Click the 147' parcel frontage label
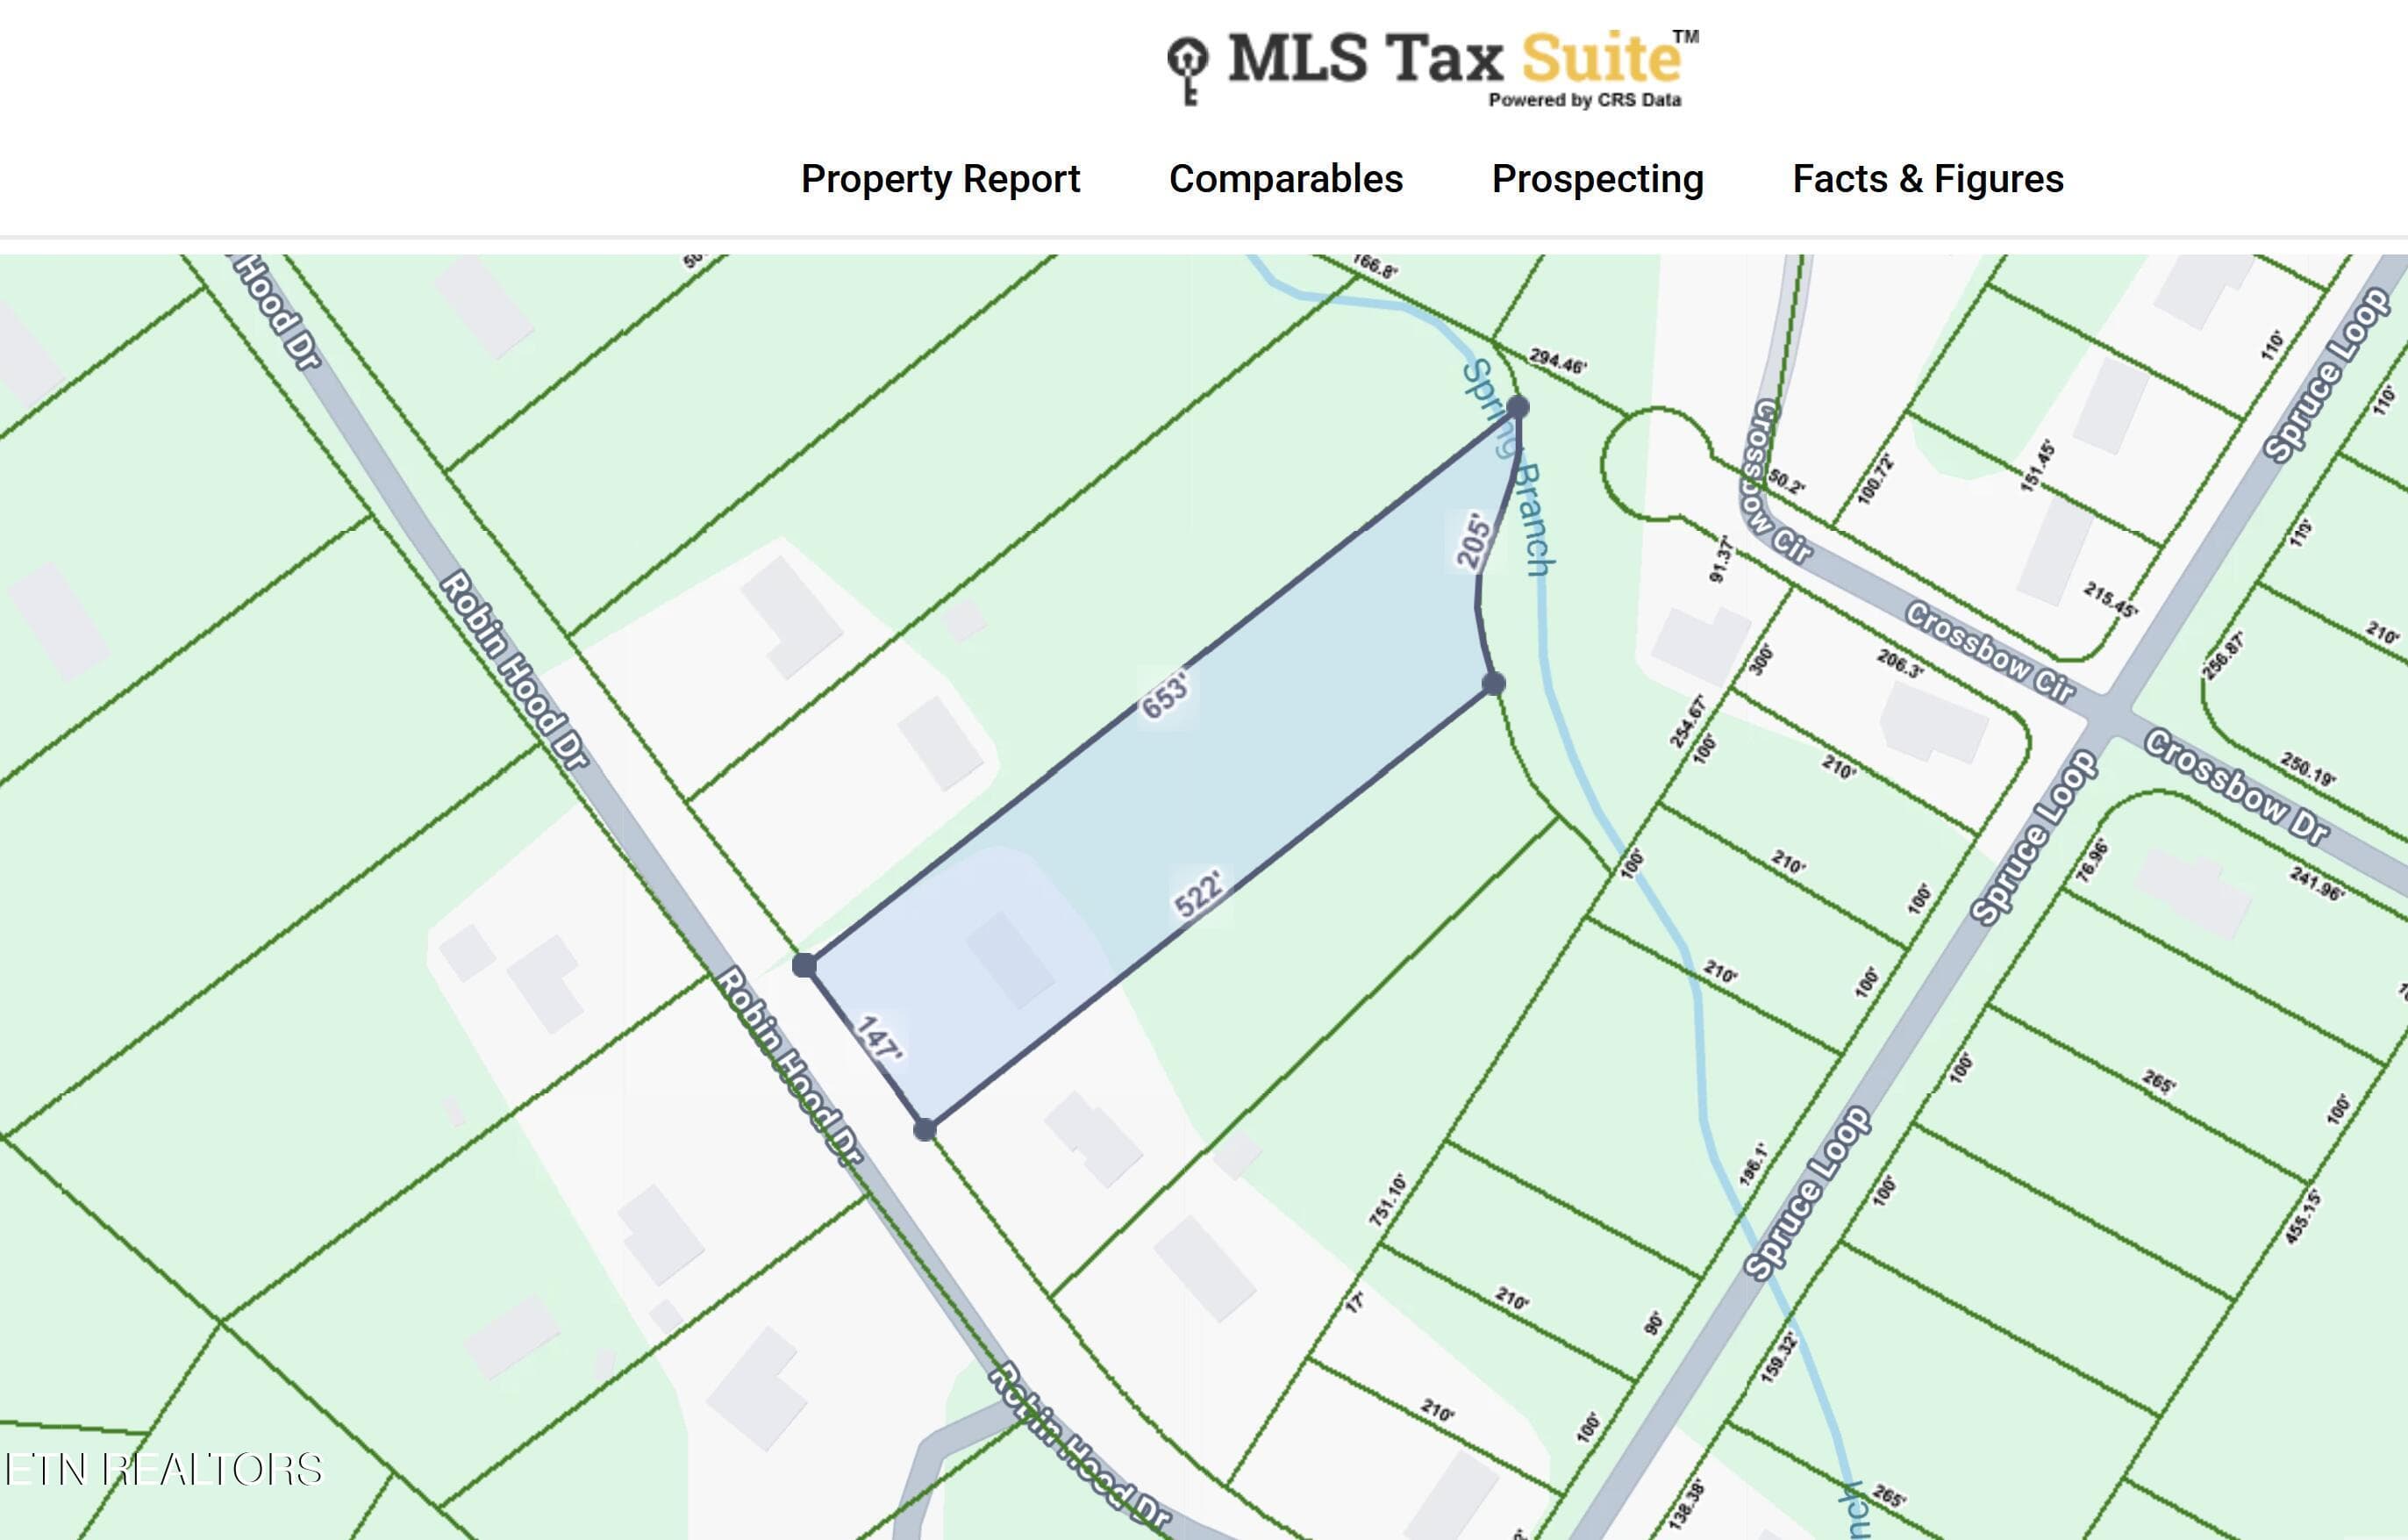 (880, 1038)
